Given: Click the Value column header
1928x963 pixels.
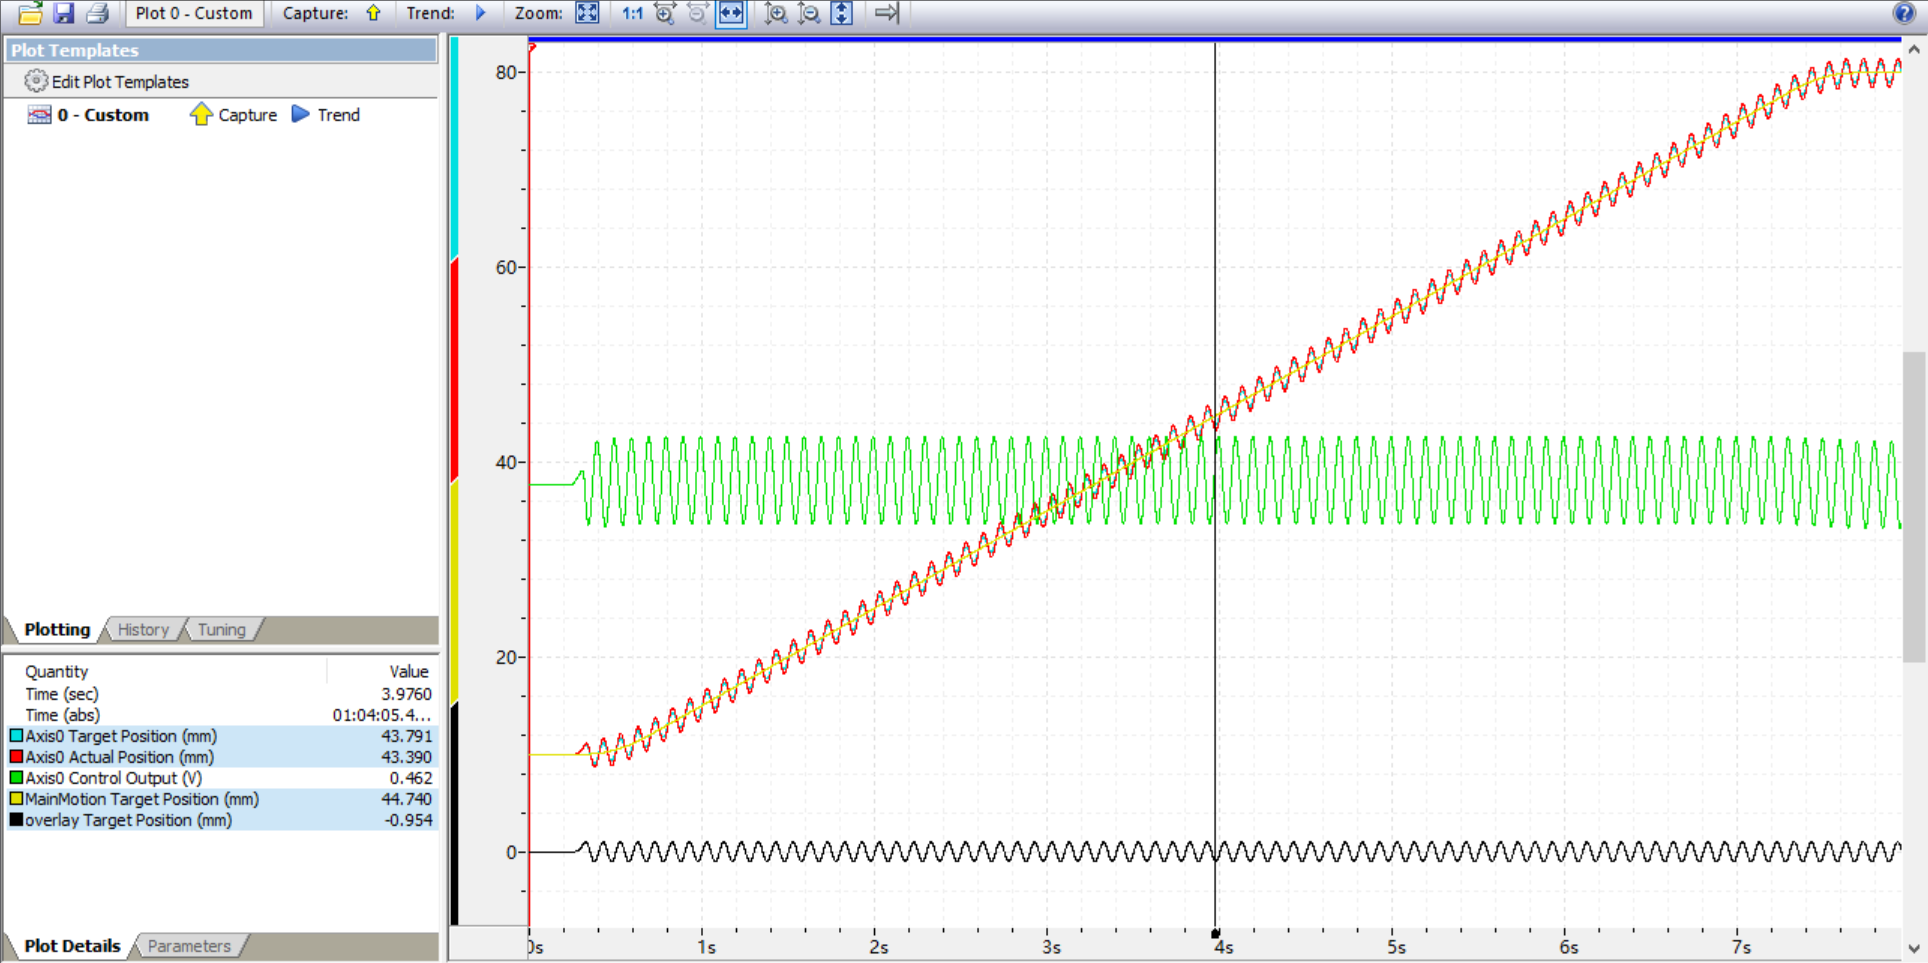Looking at the screenshot, I should 409,672.
